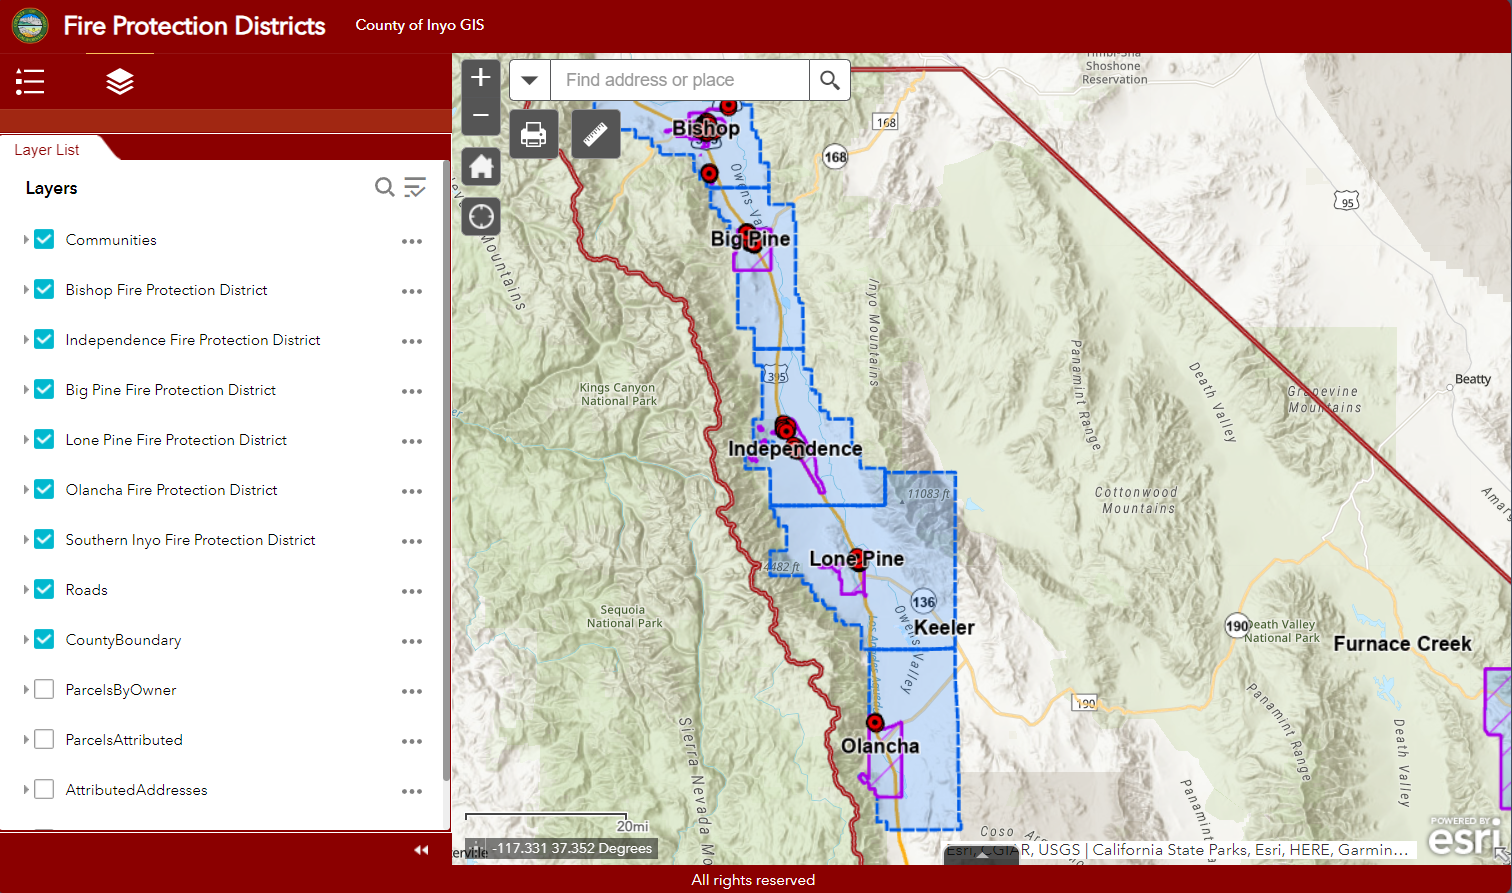Uncheck the Roads layer

pos(44,589)
